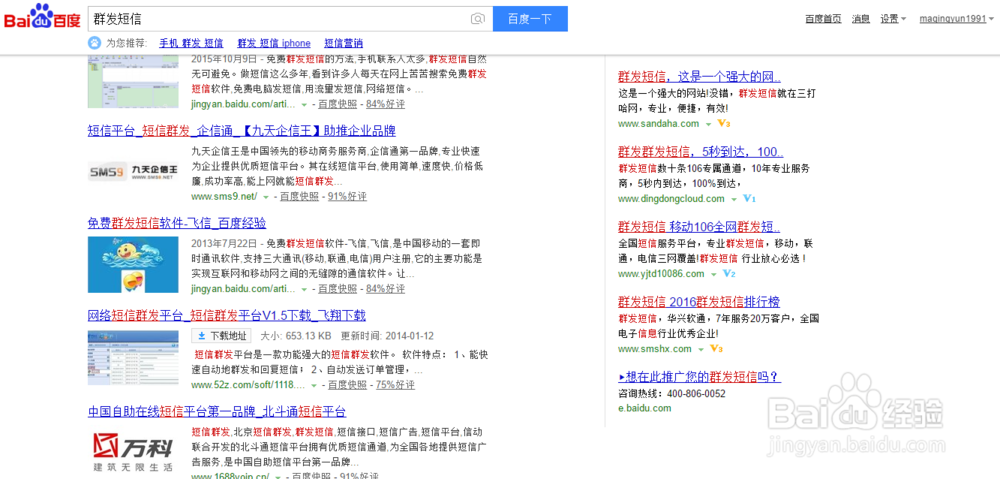
Task: Select suggestion 群发 短信 iphone
Action: point(274,43)
